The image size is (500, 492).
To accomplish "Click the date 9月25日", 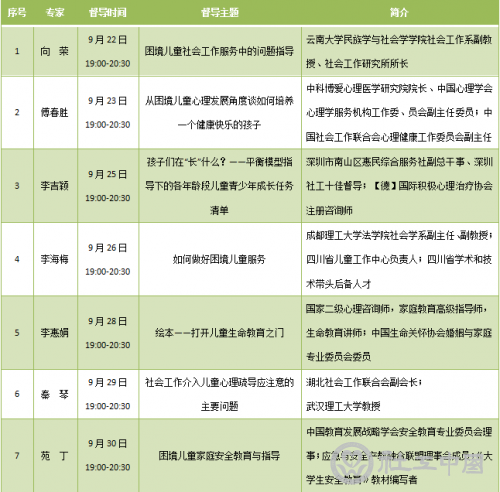I will [x=108, y=174].
